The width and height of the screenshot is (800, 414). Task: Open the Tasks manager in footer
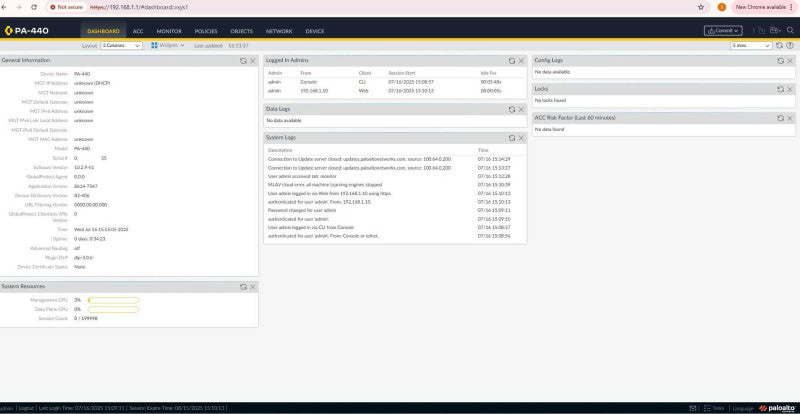click(x=714, y=408)
